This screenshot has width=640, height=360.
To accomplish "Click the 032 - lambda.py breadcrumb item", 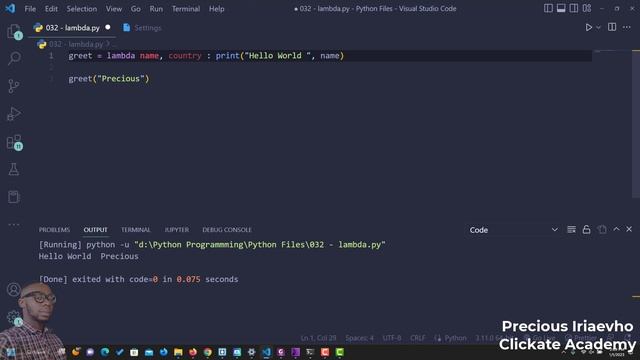I will pos(76,44).
